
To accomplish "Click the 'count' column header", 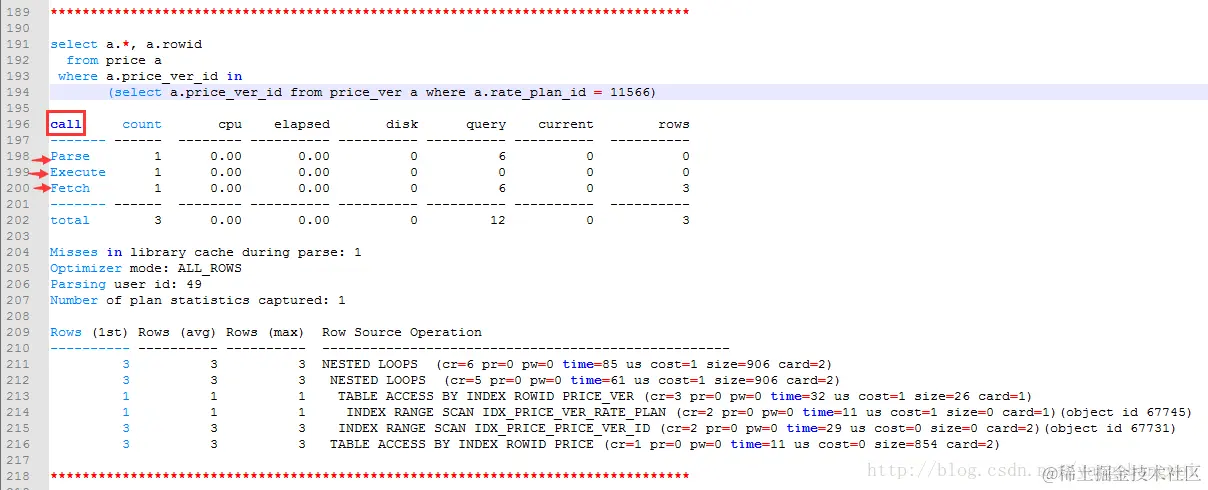I will pyautogui.click(x=142, y=124).
